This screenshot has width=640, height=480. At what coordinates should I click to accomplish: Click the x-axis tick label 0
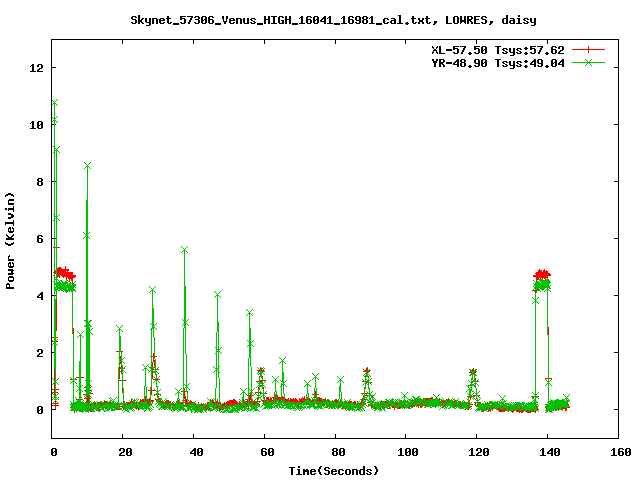[54, 452]
